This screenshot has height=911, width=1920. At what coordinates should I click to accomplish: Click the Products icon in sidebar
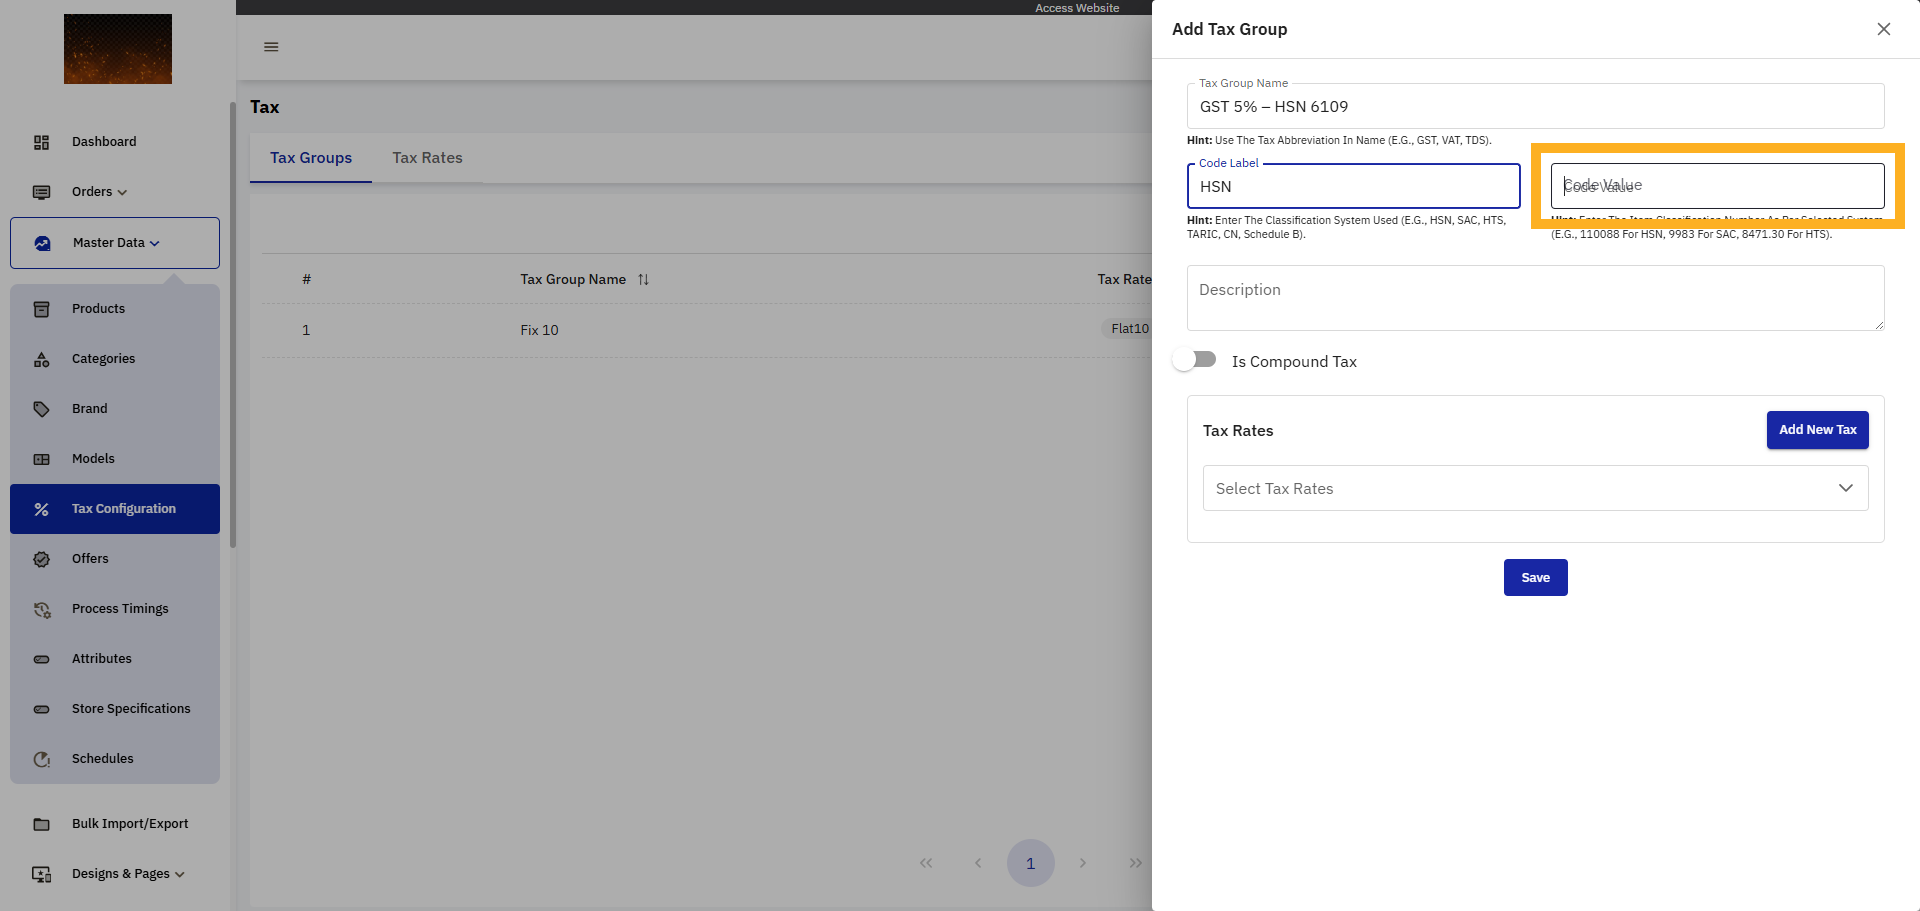[x=41, y=309]
